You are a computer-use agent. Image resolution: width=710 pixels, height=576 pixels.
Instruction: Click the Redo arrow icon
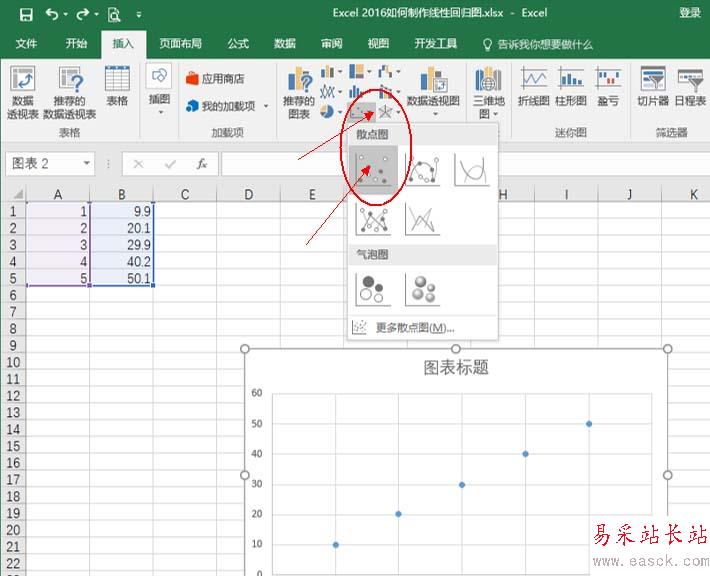point(83,14)
